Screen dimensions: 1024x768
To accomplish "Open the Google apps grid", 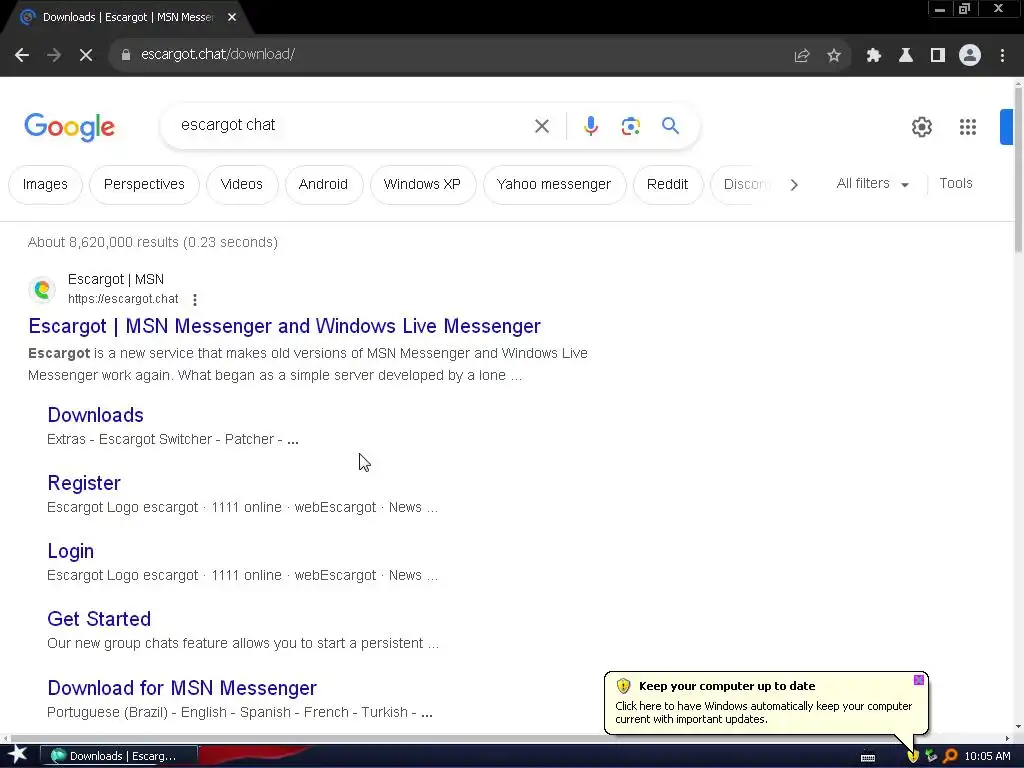I will tap(968, 127).
